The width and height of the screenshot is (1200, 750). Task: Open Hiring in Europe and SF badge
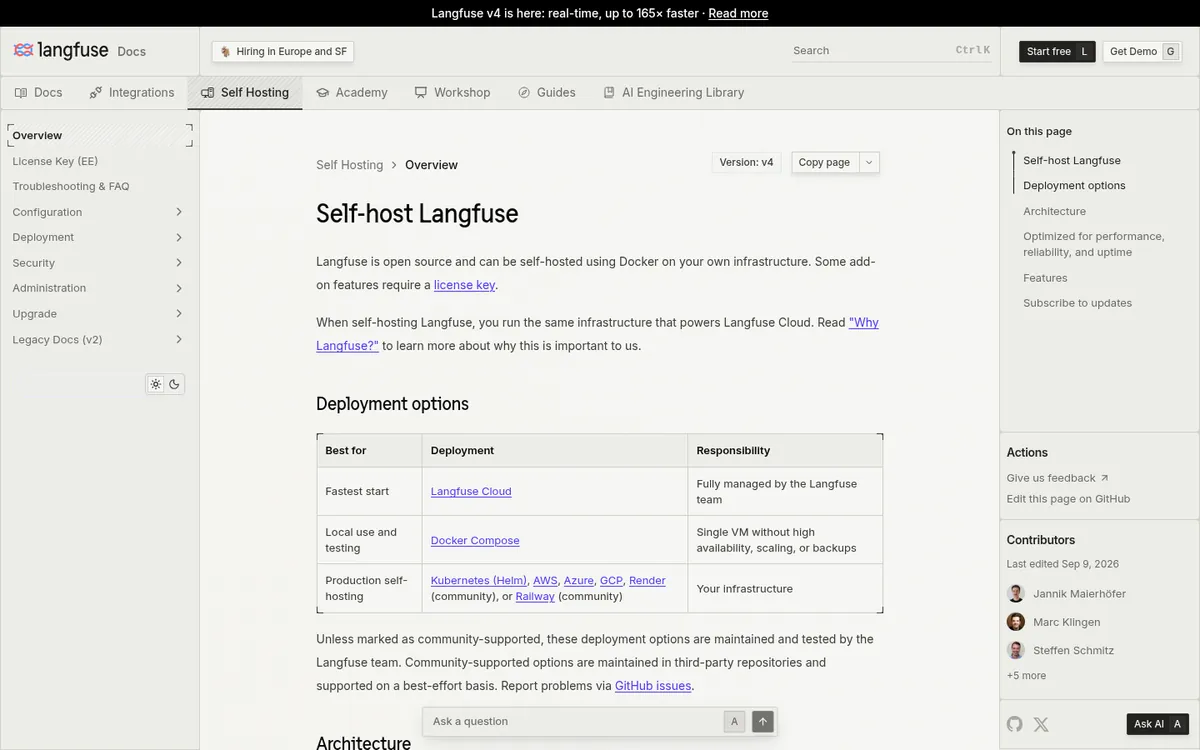[283, 51]
